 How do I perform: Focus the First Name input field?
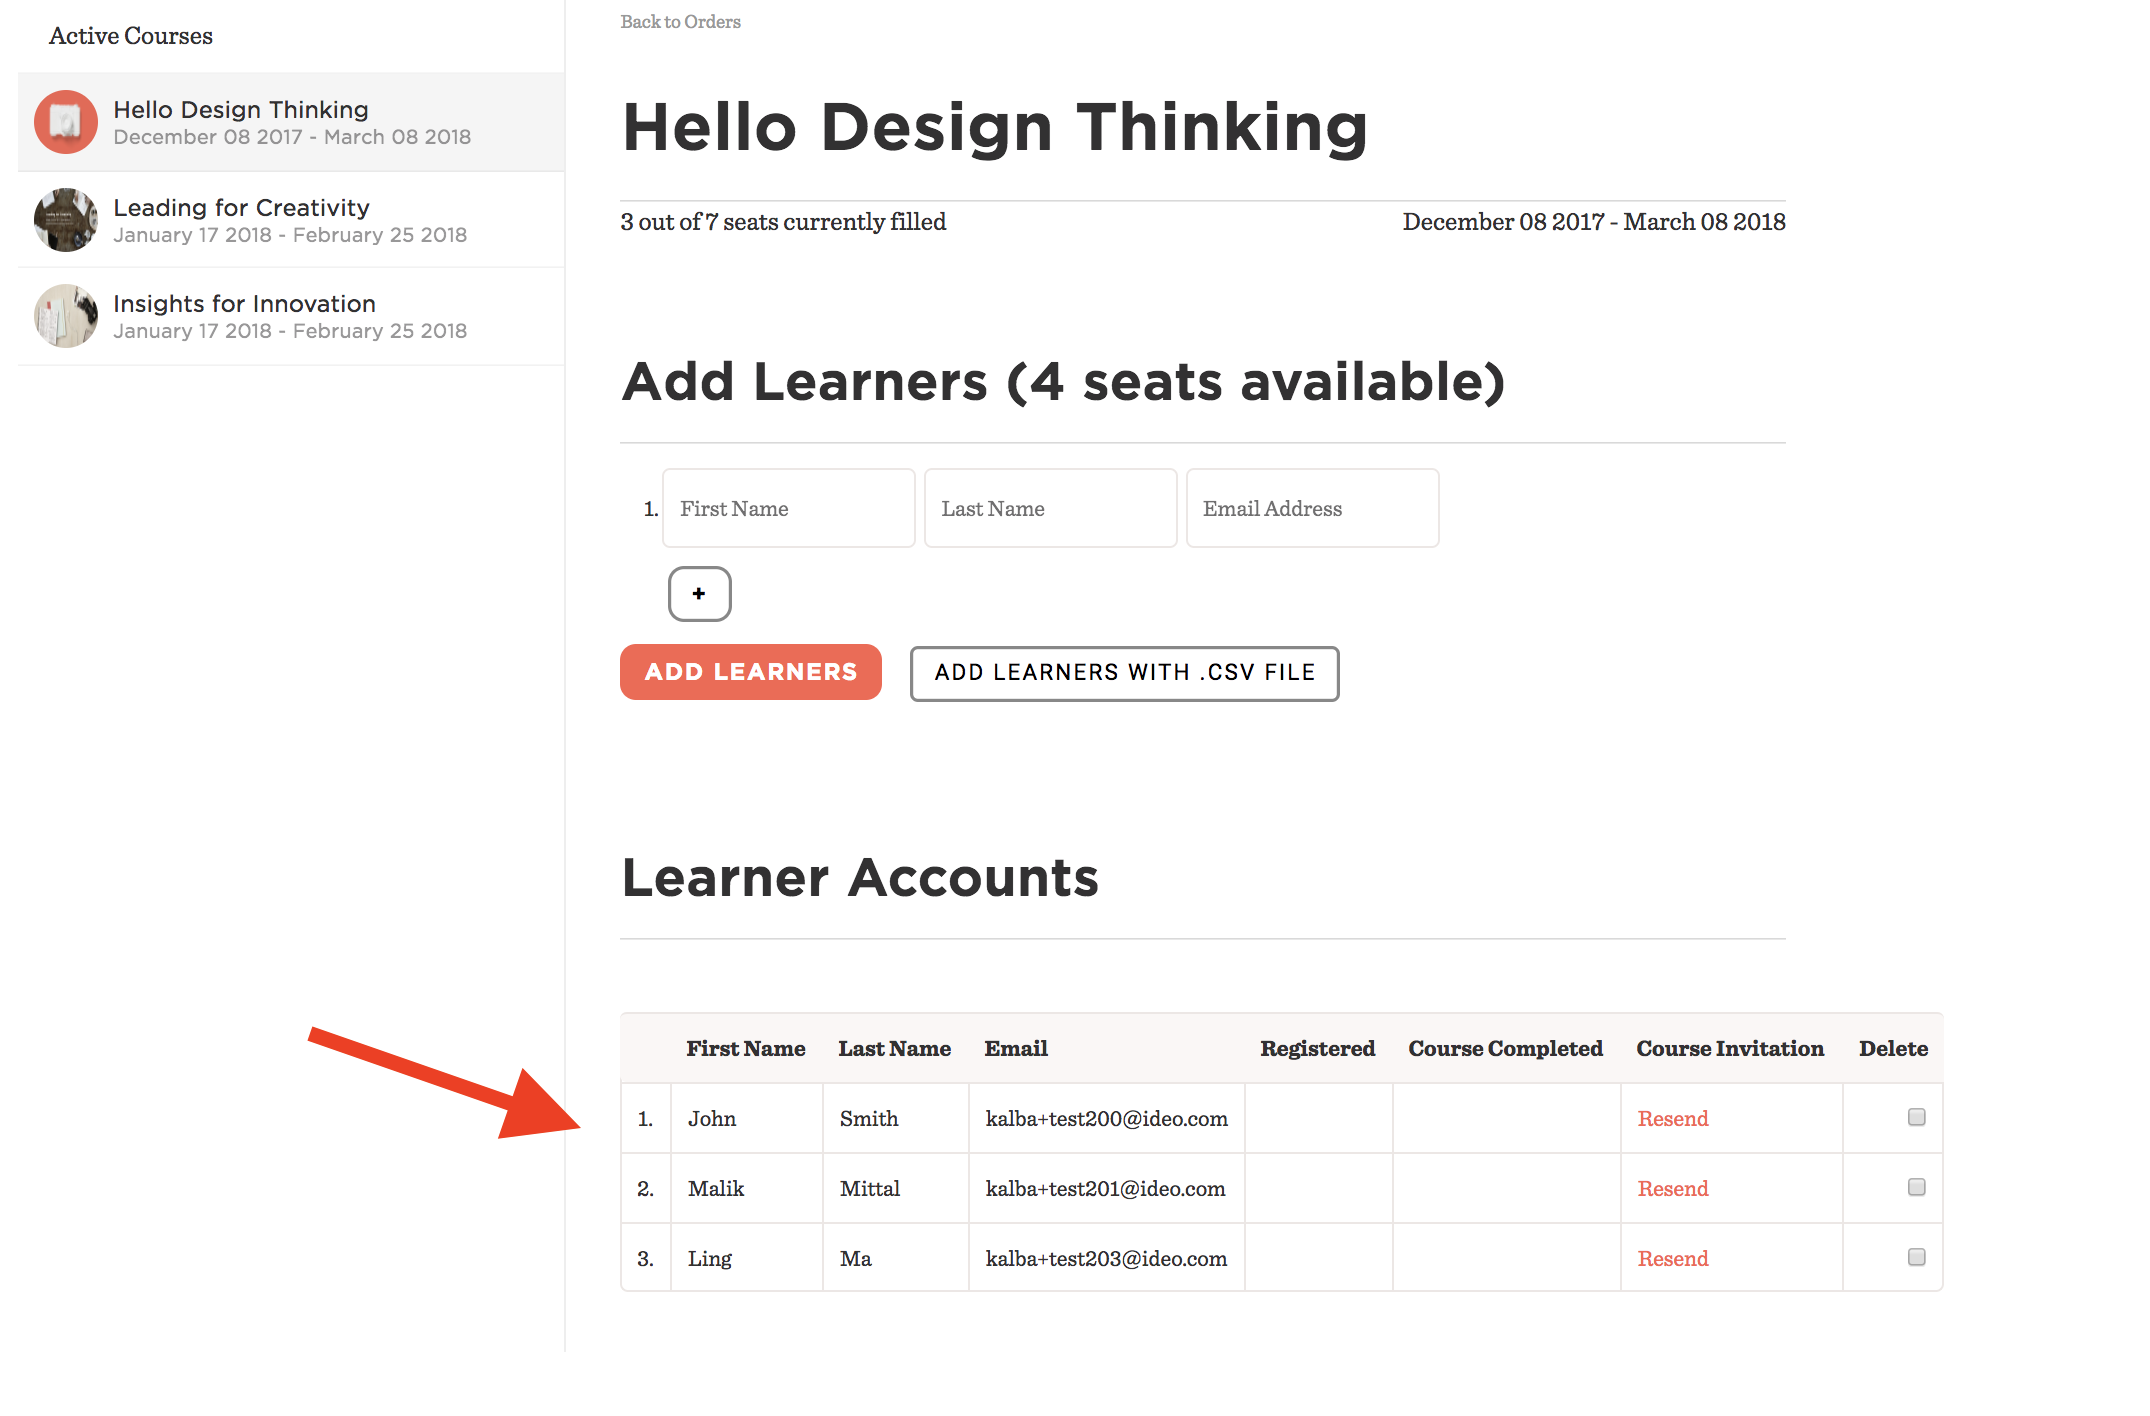[x=788, y=509]
